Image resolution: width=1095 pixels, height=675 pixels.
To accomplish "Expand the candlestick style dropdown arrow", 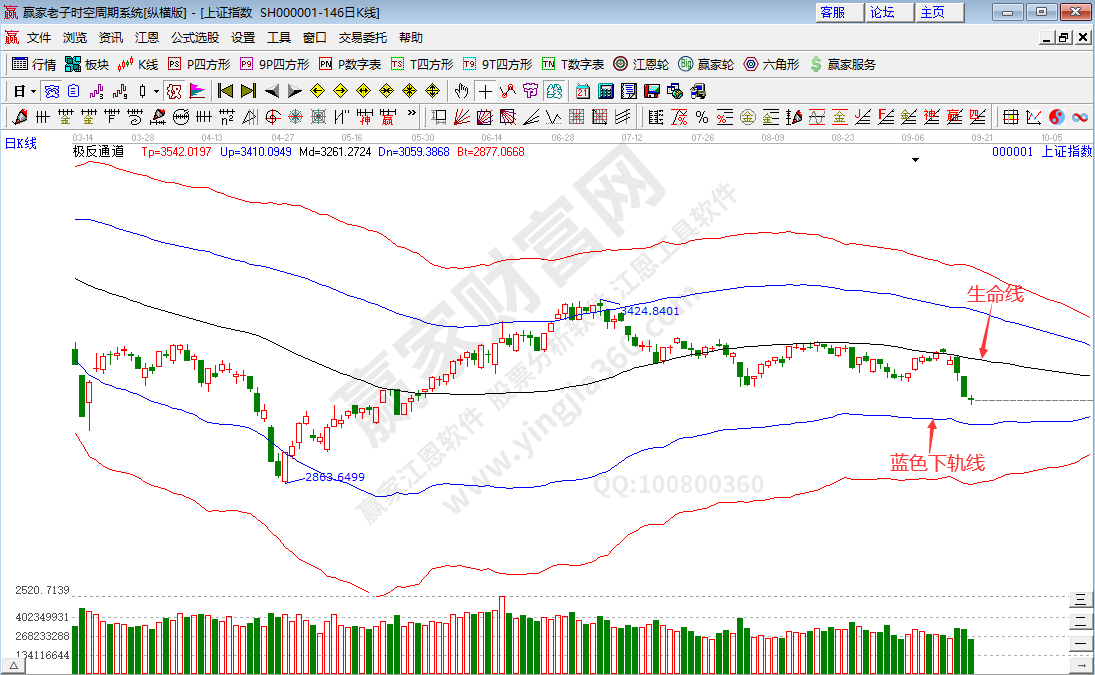I will click(x=156, y=91).
